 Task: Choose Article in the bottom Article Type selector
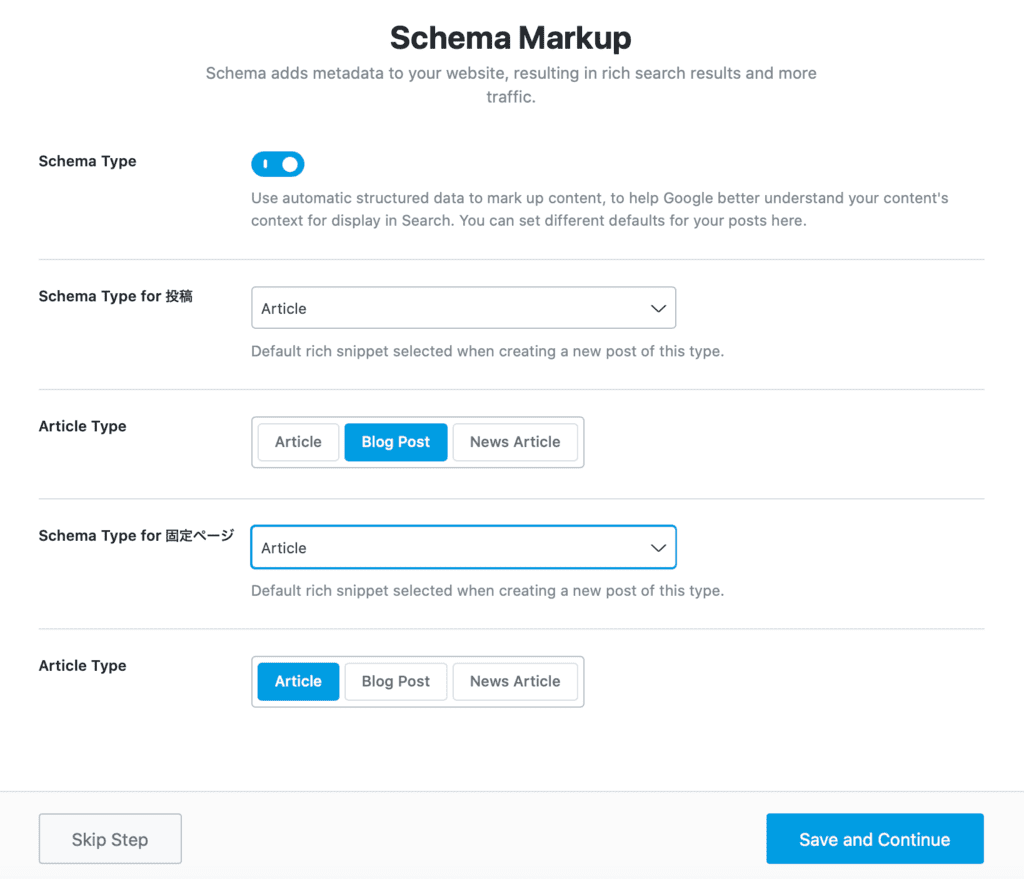tap(297, 681)
